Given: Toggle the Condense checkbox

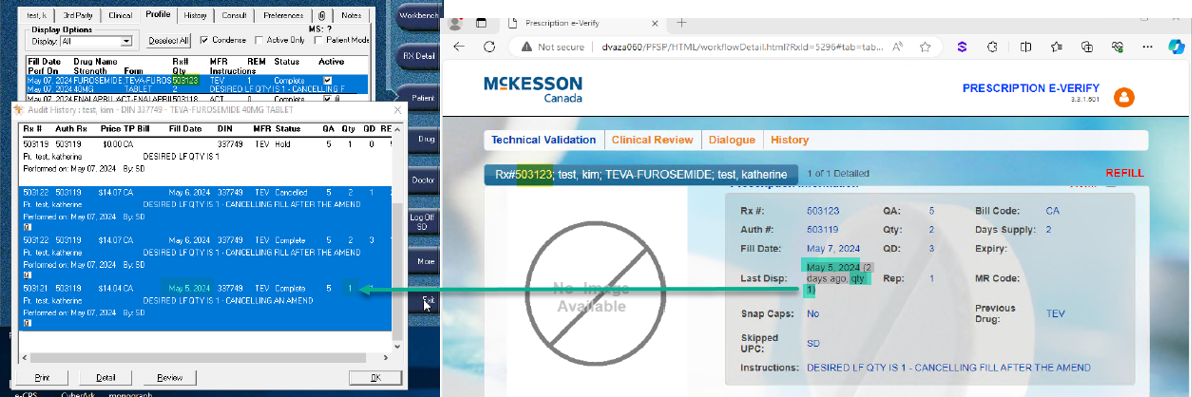Looking at the screenshot, I should click(x=204, y=40).
